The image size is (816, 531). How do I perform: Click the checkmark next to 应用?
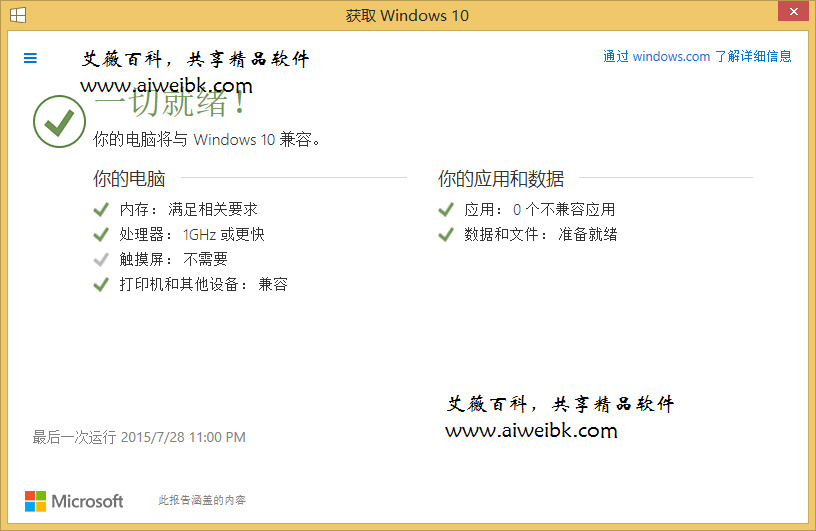[446, 209]
